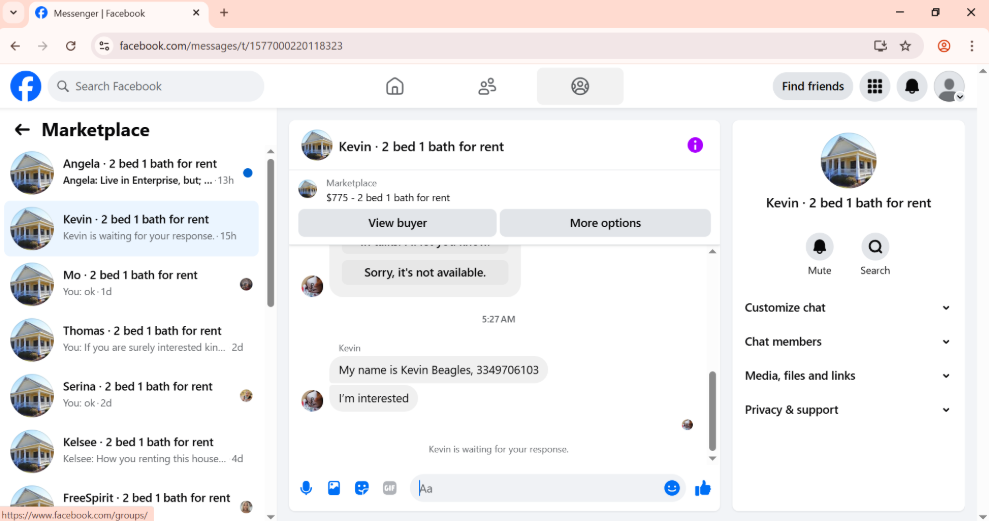Open a new browser tab
989x521 pixels.
[x=224, y=13]
